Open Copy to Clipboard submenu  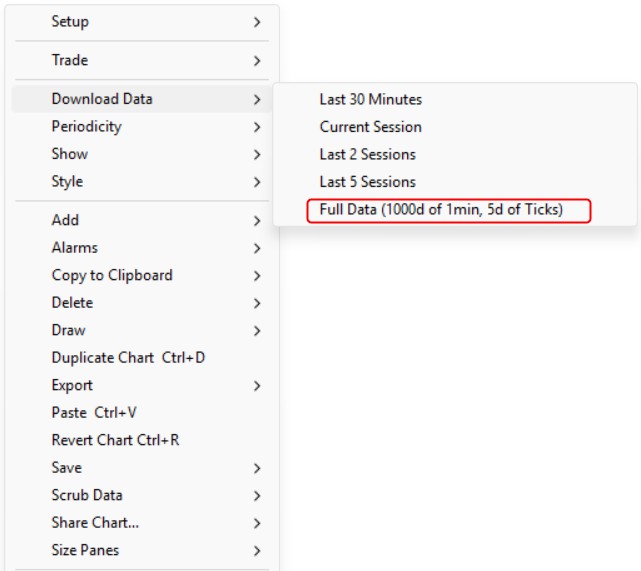click(x=112, y=275)
